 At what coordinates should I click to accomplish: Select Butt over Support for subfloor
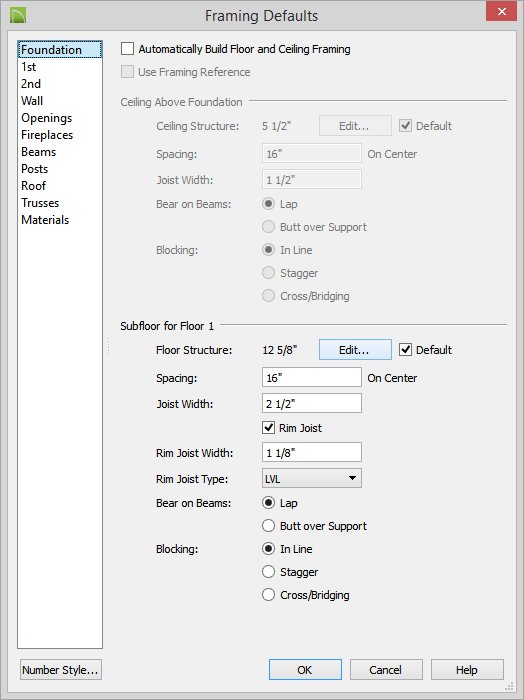(268, 526)
